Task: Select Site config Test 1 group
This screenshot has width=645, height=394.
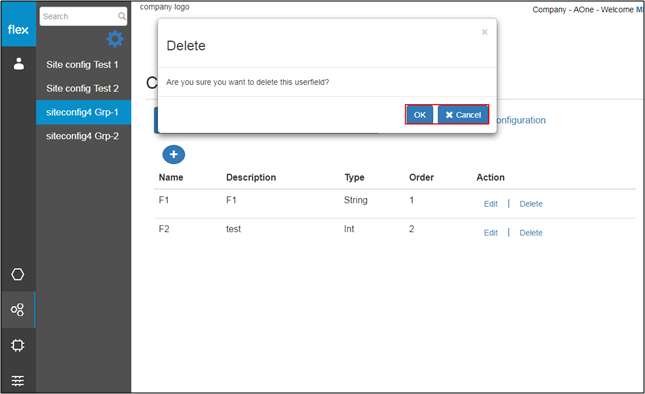Action: (82, 65)
